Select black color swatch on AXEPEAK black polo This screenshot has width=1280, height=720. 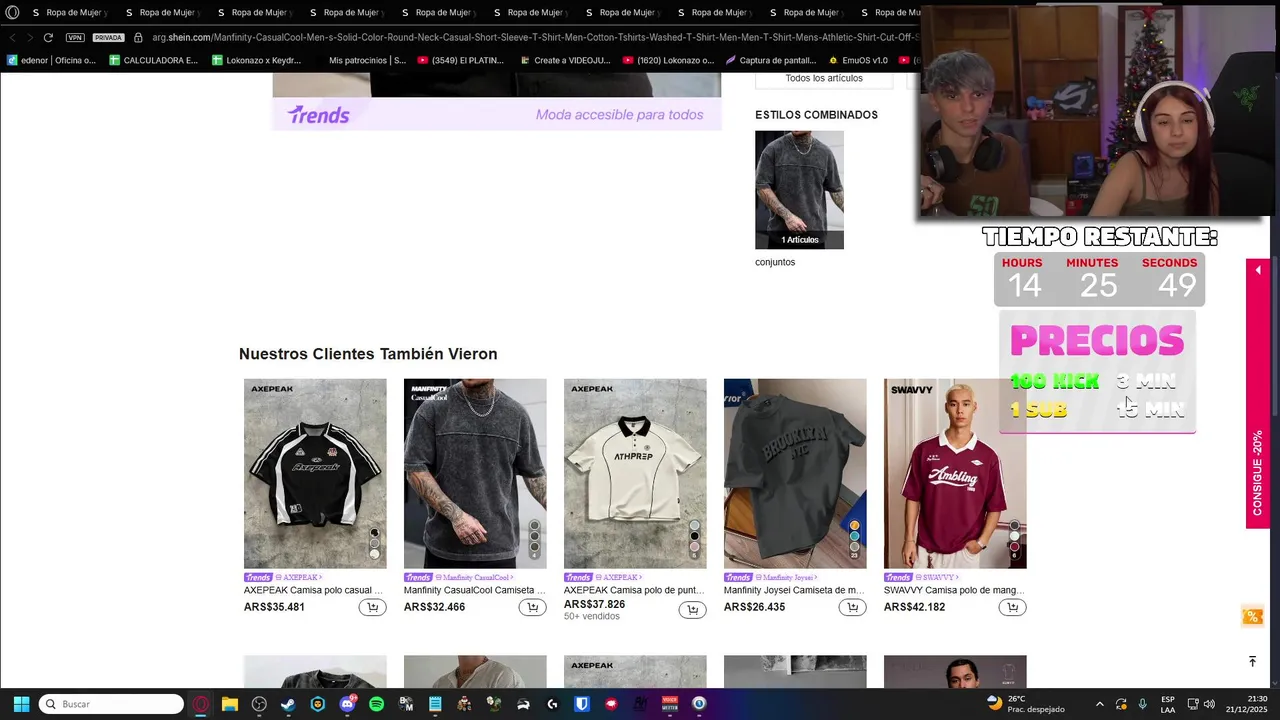[375, 534]
